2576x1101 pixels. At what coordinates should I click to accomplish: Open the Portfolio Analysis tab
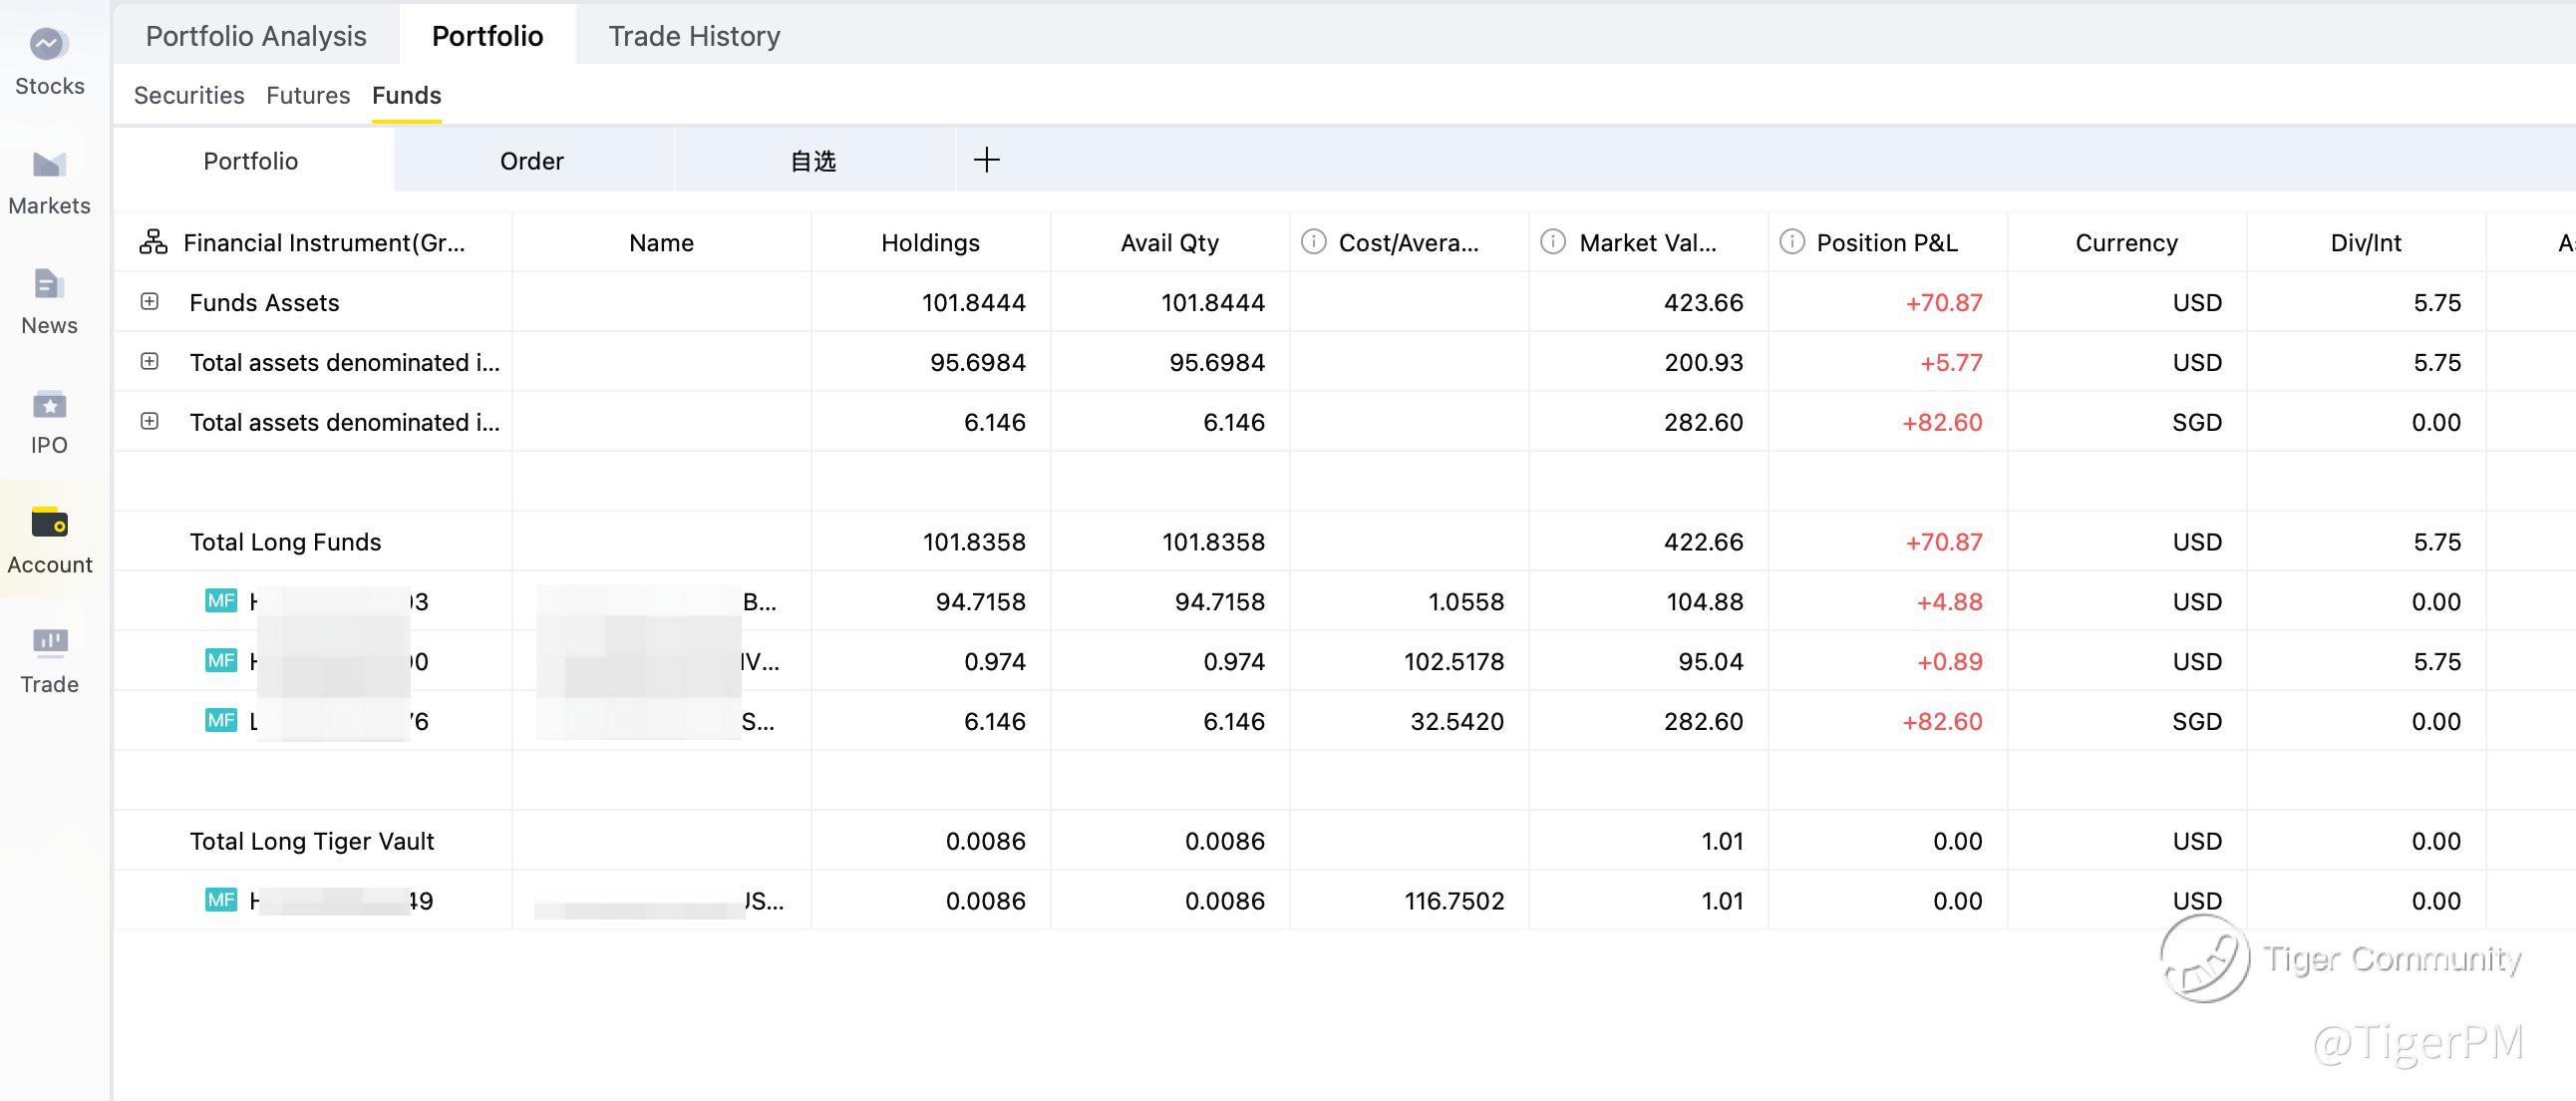point(256,36)
